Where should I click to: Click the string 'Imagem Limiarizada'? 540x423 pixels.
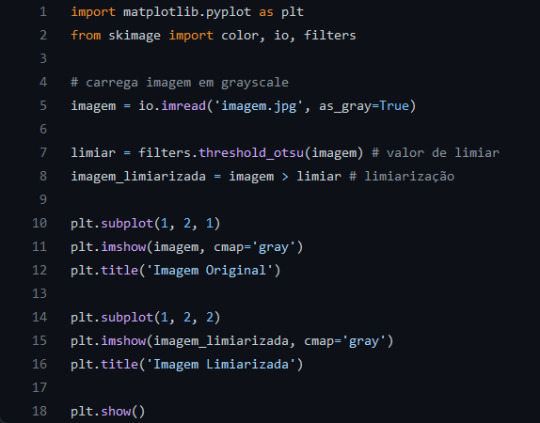click(221, 364)
